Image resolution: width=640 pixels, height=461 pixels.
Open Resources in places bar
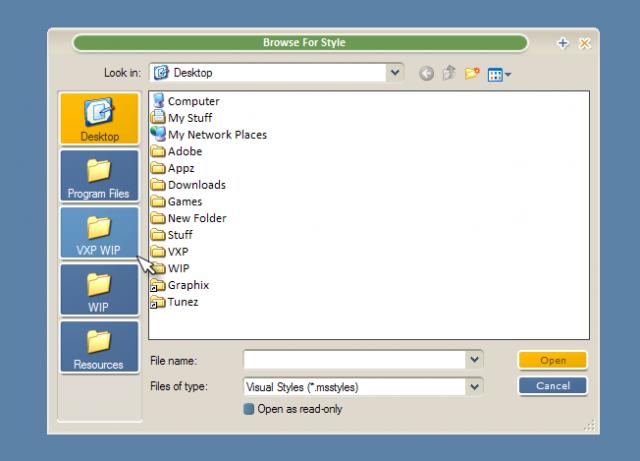tap(100, 347)
